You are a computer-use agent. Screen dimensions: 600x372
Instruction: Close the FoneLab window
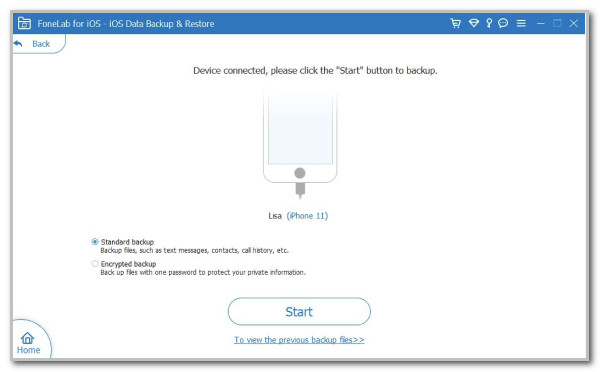coord(574,23)
